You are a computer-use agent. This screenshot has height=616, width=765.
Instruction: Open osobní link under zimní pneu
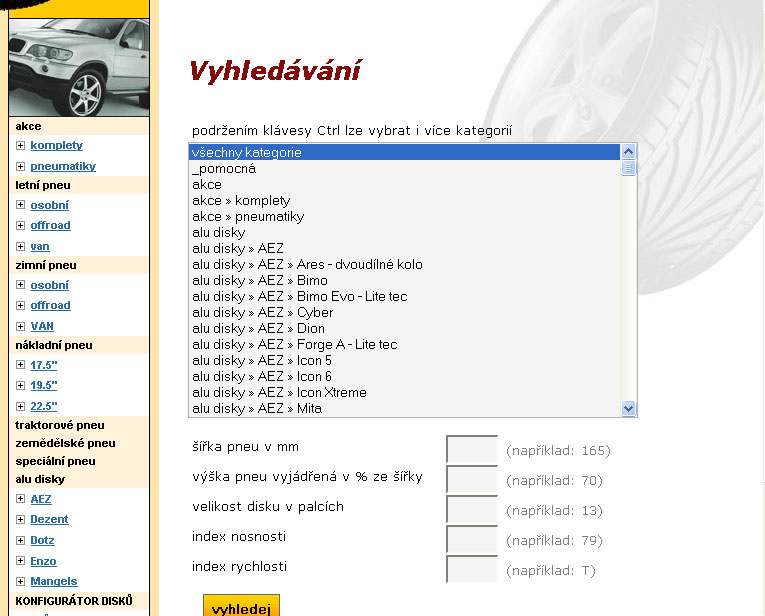tap(49, 285)
